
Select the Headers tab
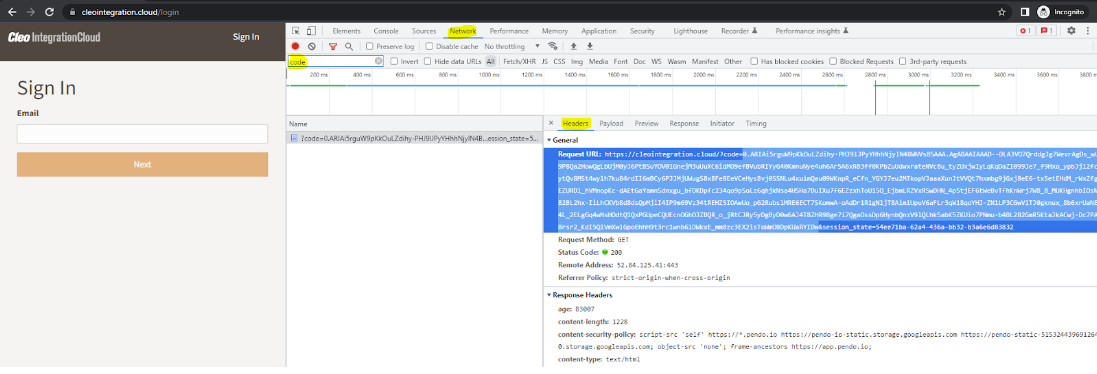coord(576,124)
